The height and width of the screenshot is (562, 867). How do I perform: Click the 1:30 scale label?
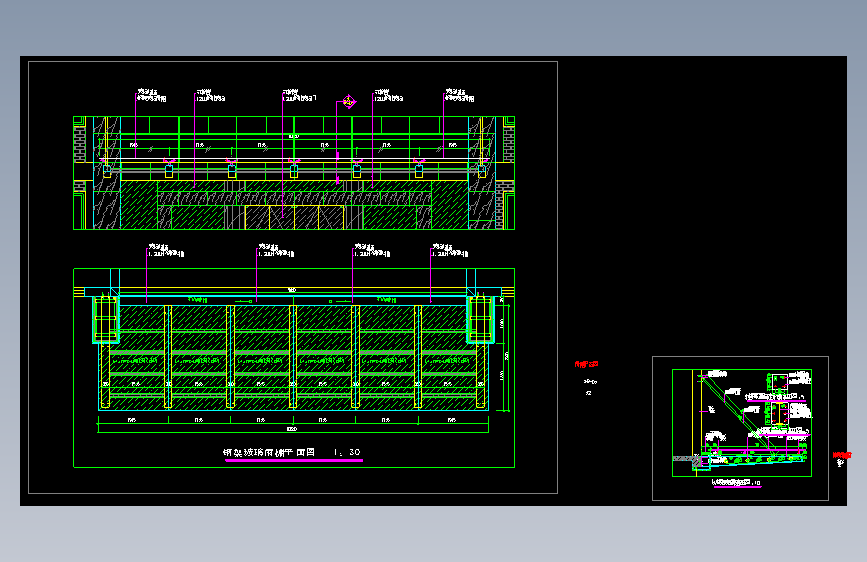tap(347, 452)
